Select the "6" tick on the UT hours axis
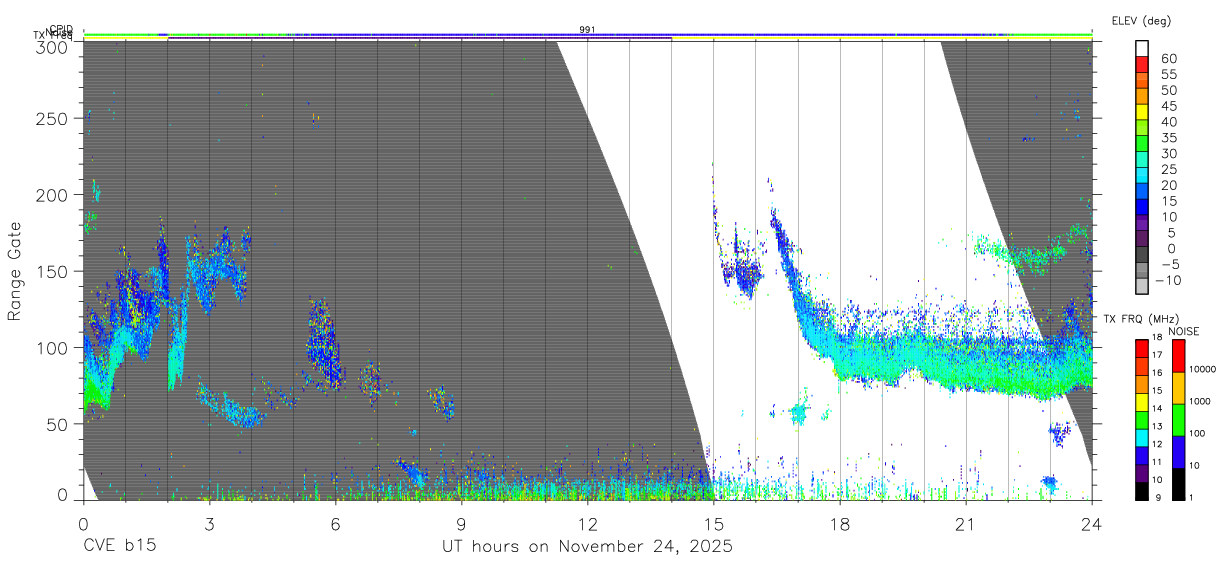1228x567 pixels. pos(335,523)
